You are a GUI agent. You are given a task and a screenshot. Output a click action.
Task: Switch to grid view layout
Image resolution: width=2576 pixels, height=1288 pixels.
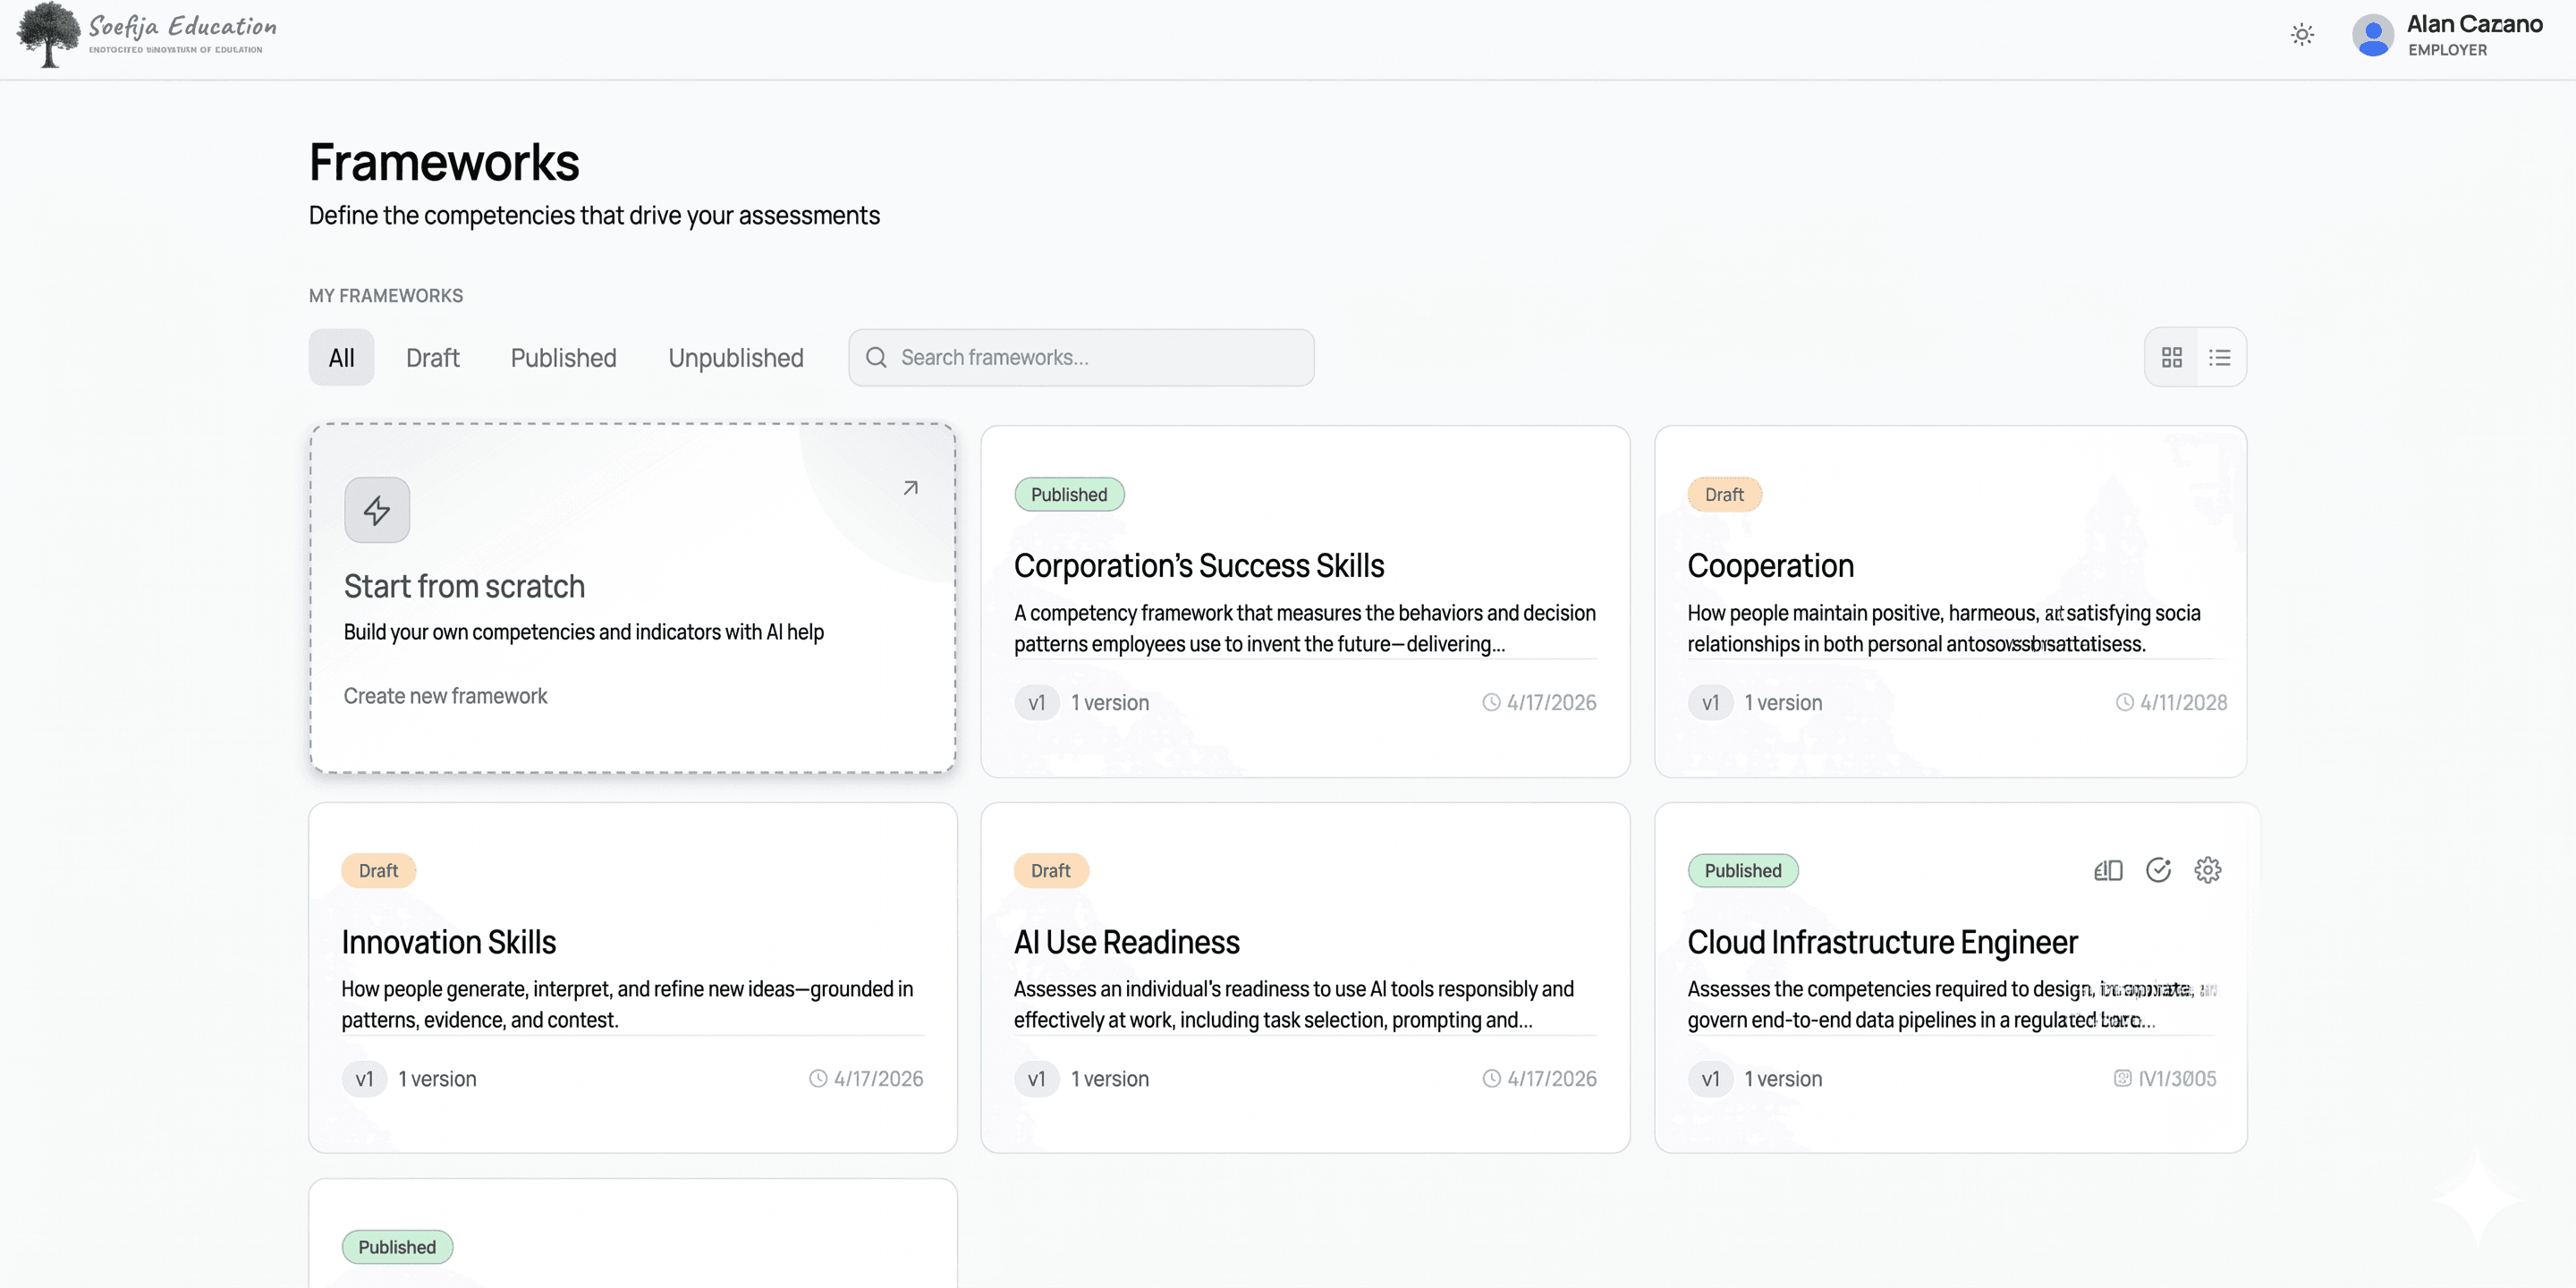(2172, 357)
